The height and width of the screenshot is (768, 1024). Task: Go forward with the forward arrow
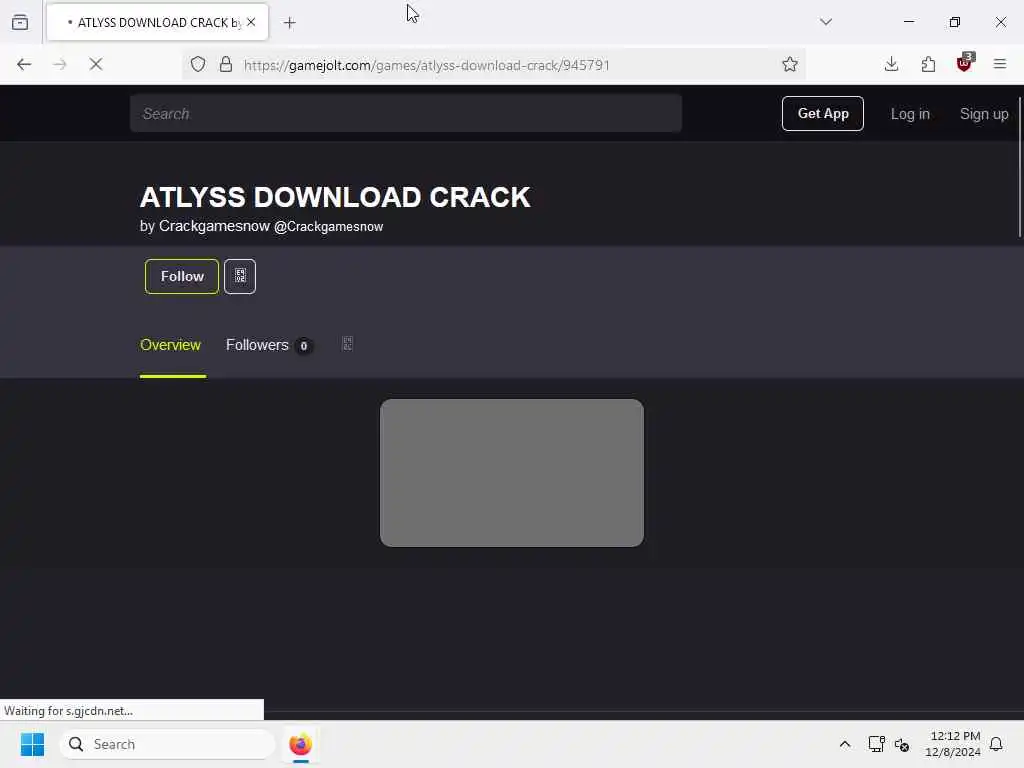click(60, 64)
